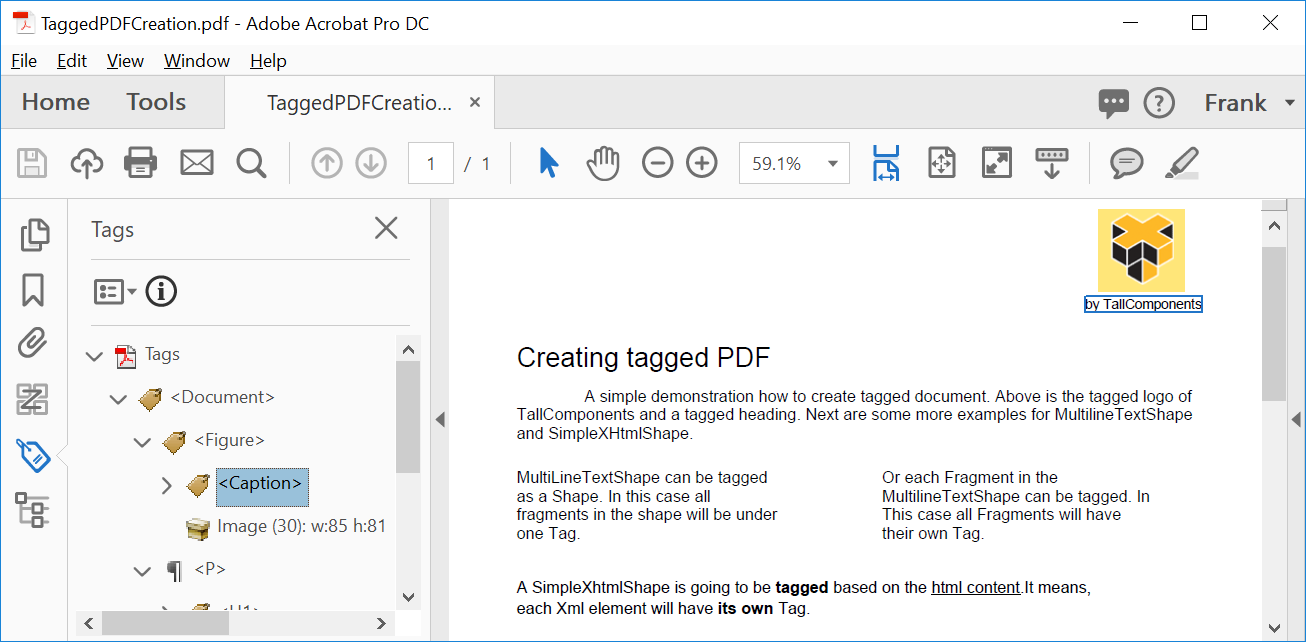Click the Send file by email envelope icon
Screen dimensions: 1307x642
(x=197, y=163)
